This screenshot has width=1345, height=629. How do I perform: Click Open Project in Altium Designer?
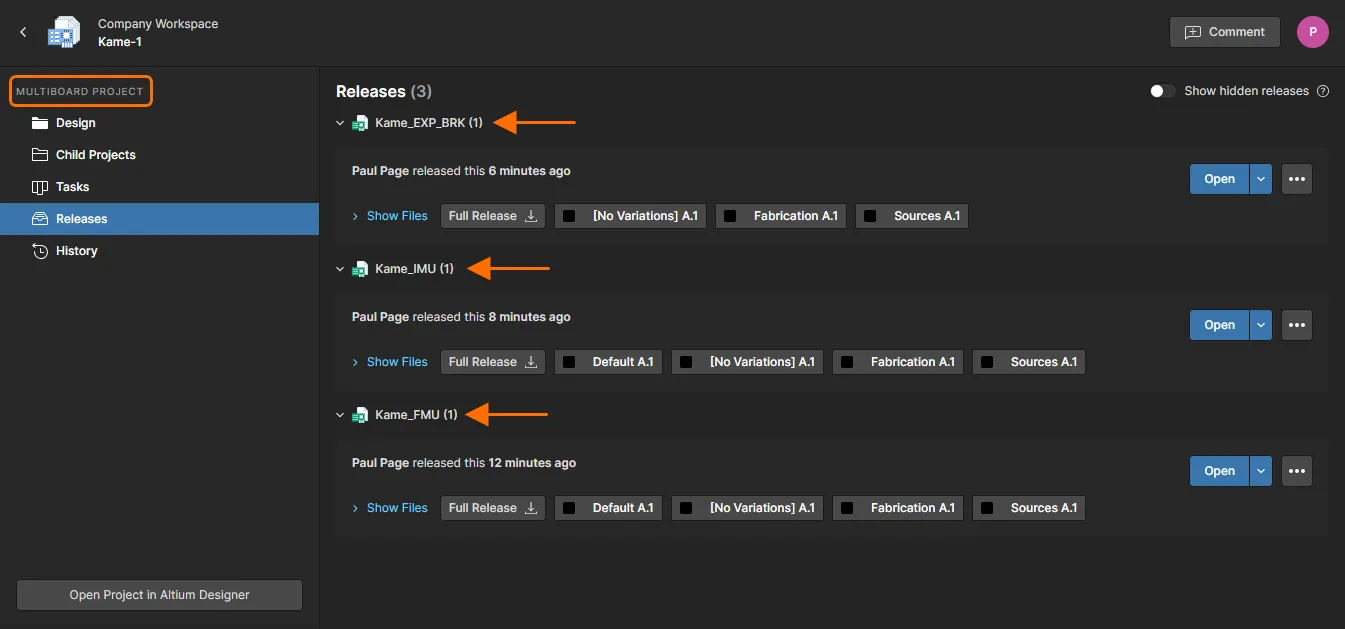click(159, 595)
